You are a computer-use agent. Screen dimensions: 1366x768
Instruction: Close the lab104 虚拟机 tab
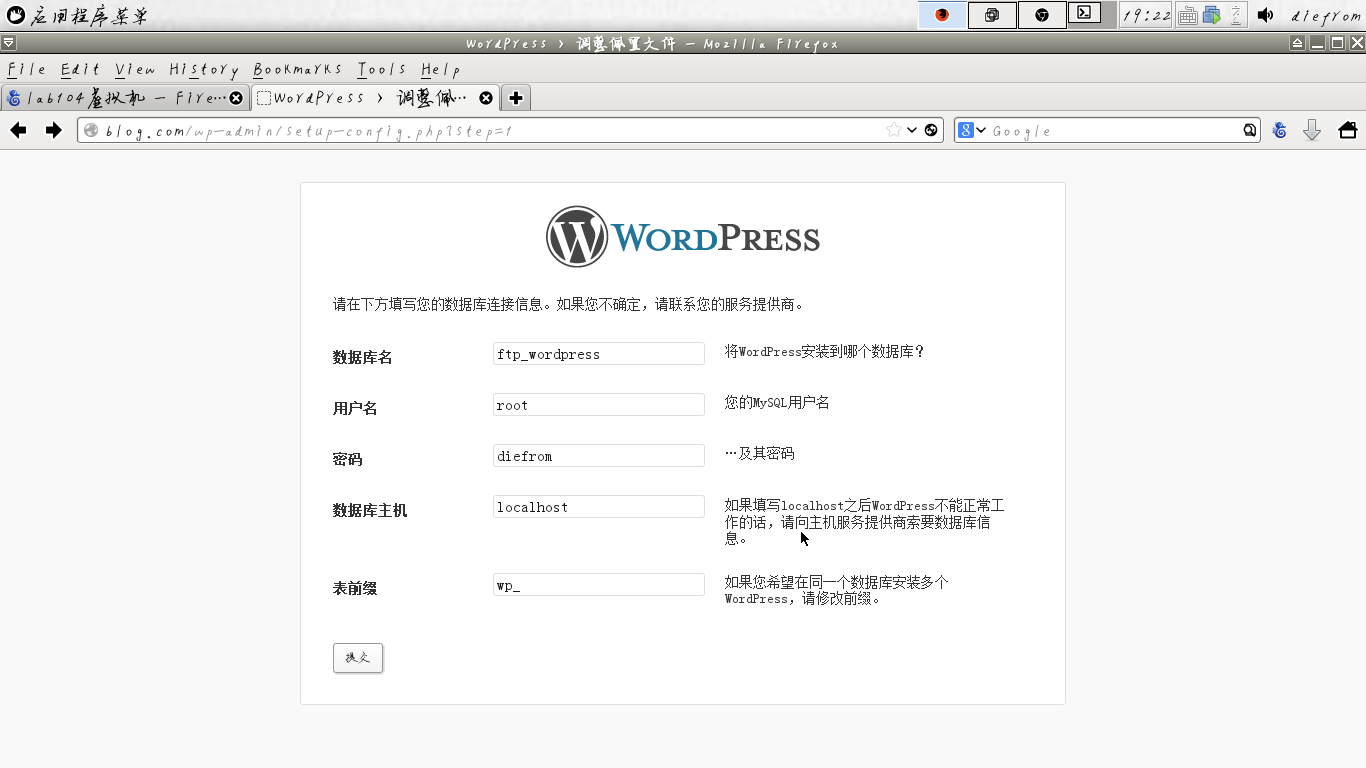(x=236, y=98)
